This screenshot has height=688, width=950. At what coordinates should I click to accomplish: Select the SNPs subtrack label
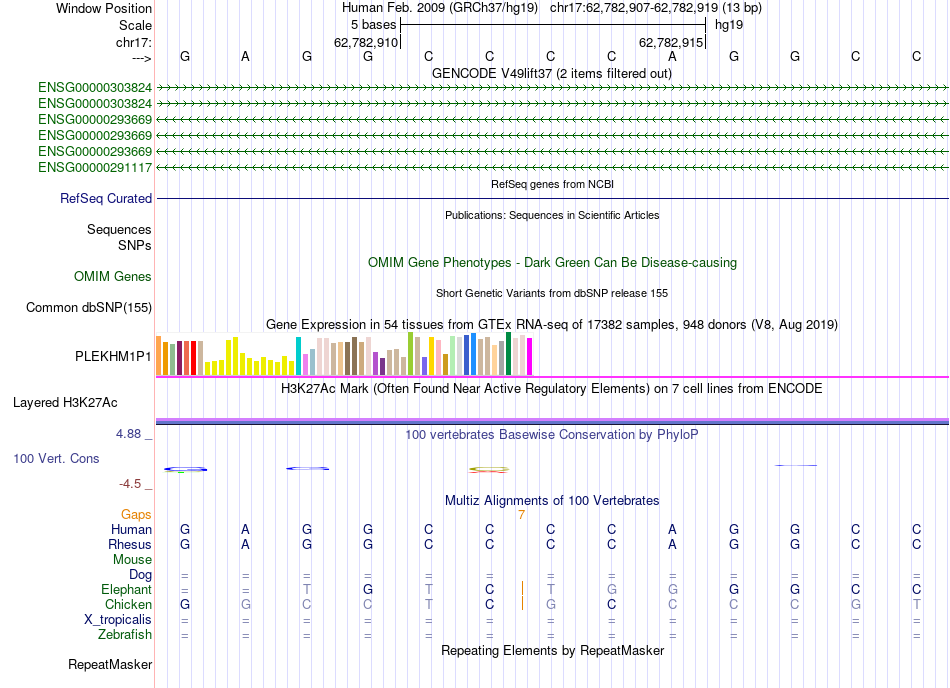tap(135, 245)
